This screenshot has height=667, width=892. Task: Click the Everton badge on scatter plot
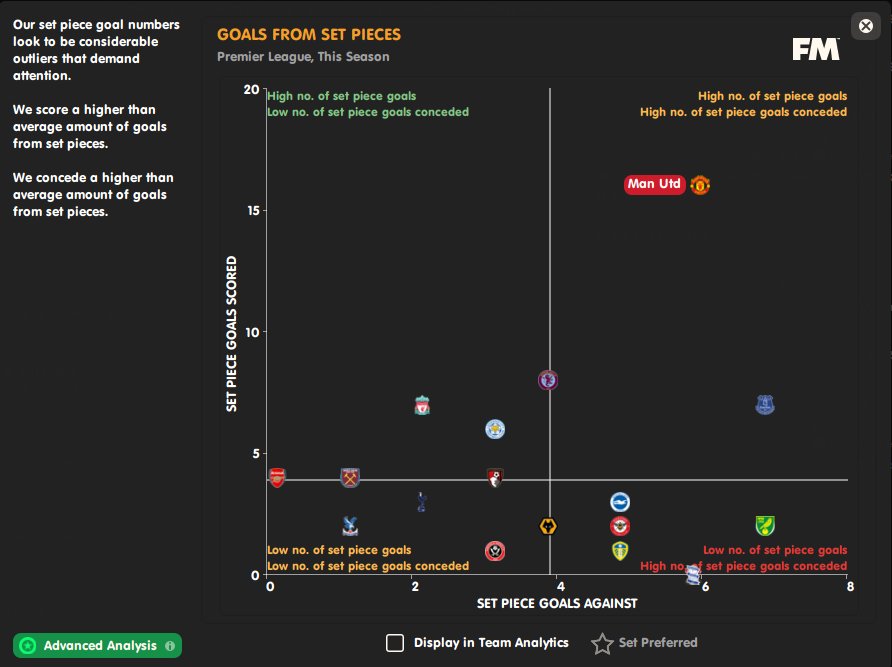pyautogui.click(x=765, y=405)
